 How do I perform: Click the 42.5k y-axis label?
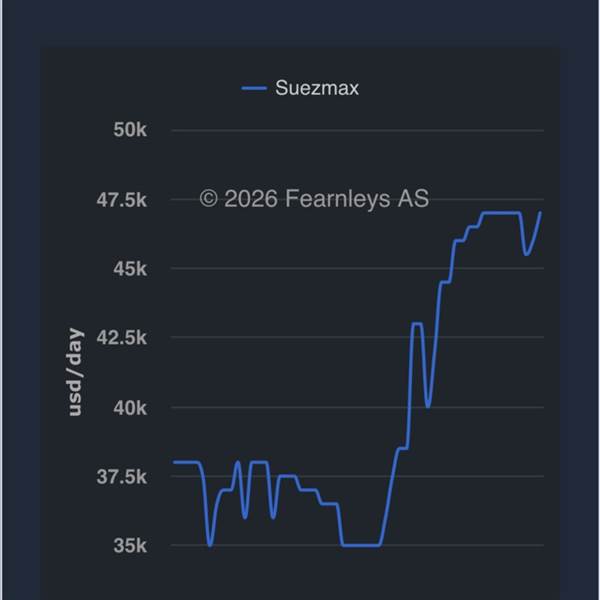(x=121, y=338)
